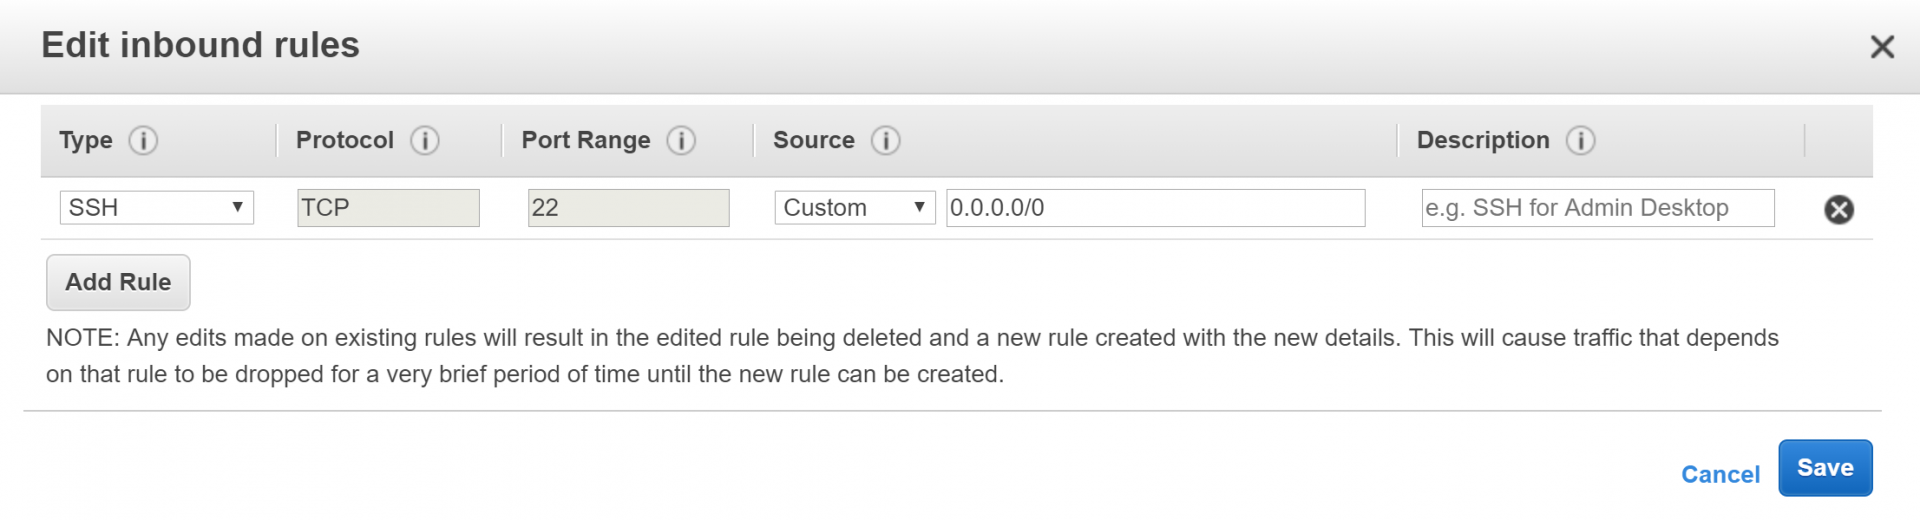The image size is (1920, 520).
Task: Open the SSH type dropdown
Action: (x=157, y=208)
